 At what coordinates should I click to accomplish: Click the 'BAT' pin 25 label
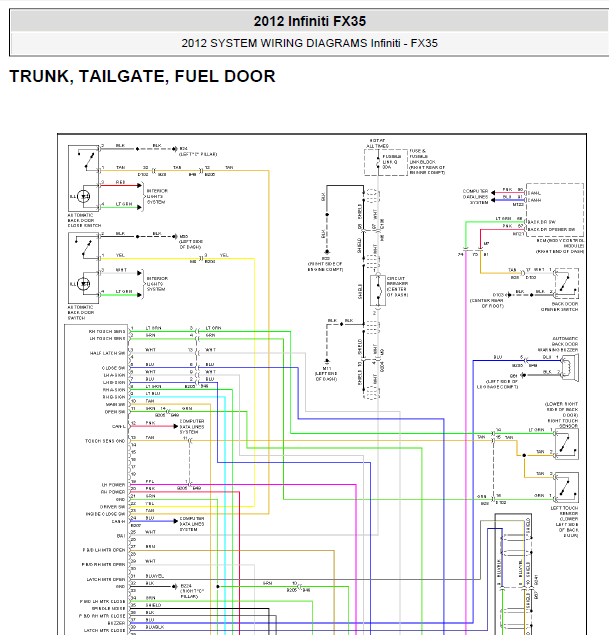coord(121,536)
